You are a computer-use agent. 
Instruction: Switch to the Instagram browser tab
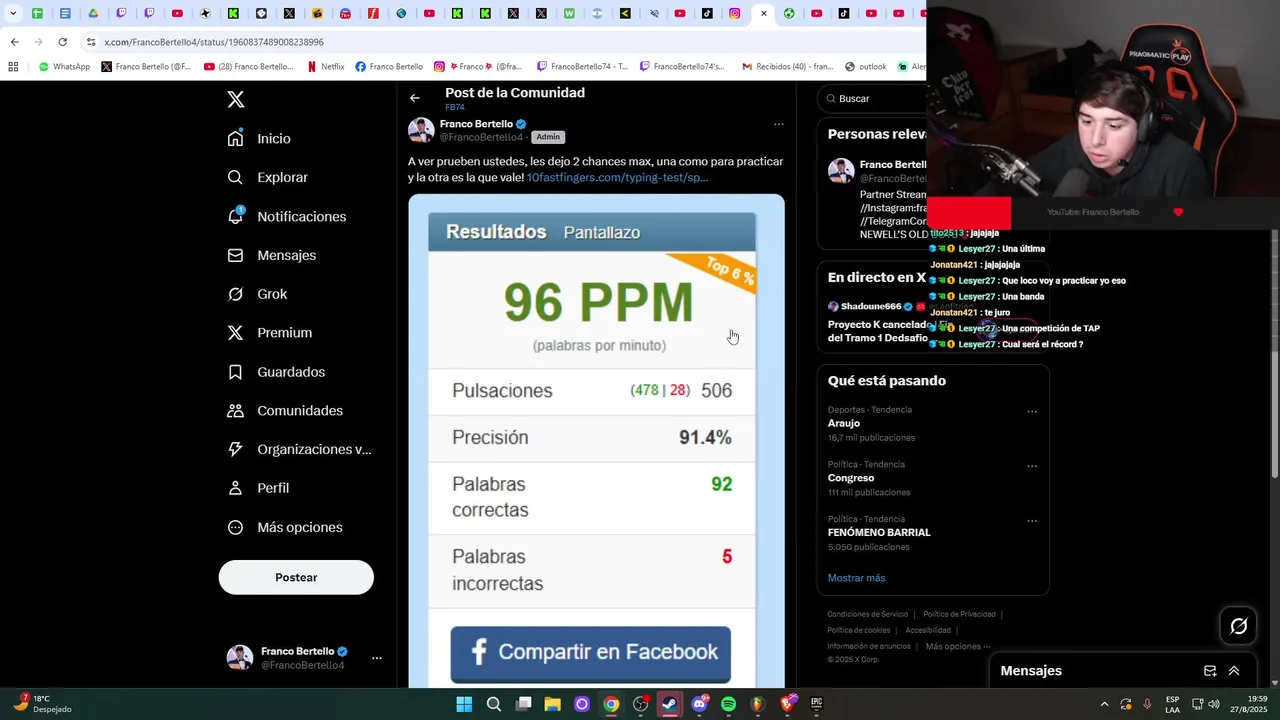click(x=735, y=13)
